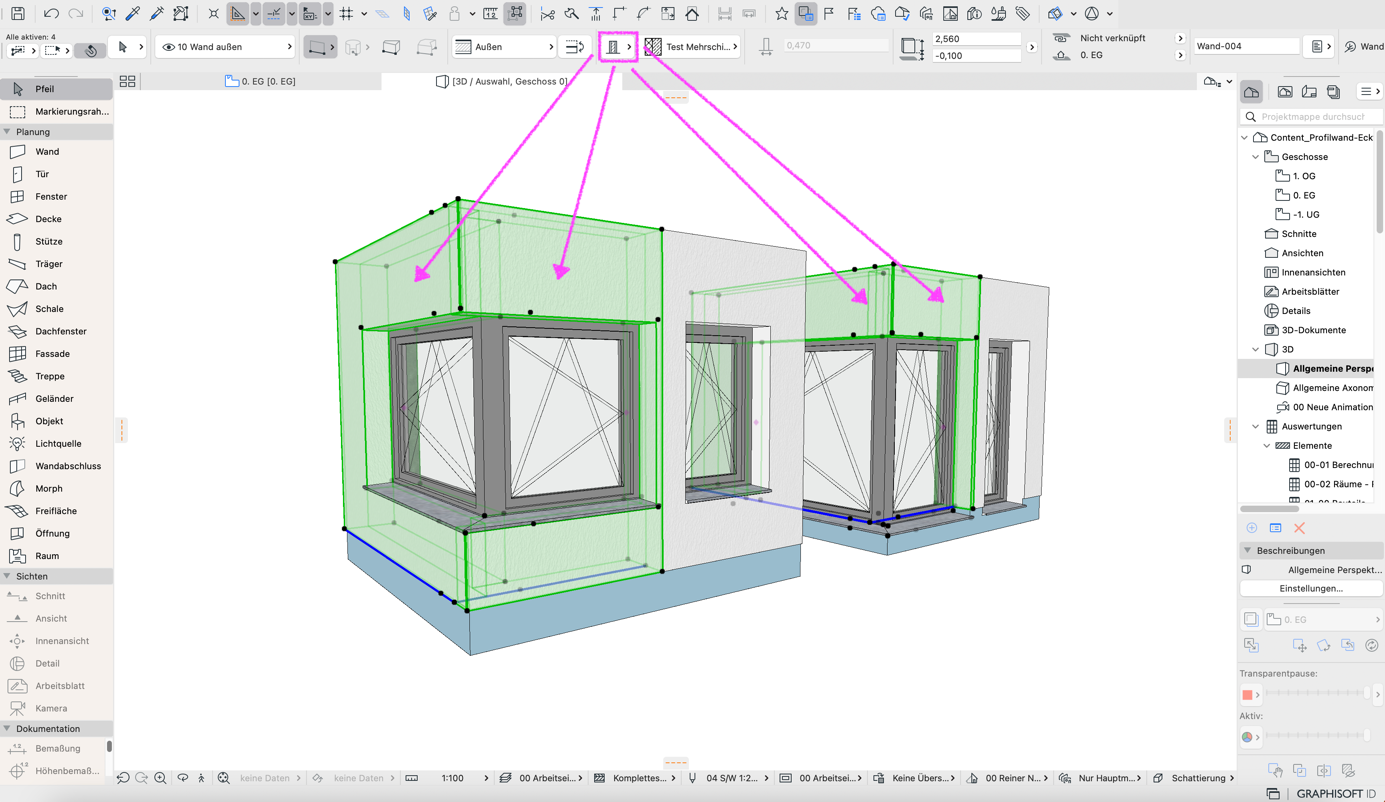The width and height of the screenshot is (1385, 802).
Task: Select Ansichten in the project map
Action: click(x=1302, y=253)
